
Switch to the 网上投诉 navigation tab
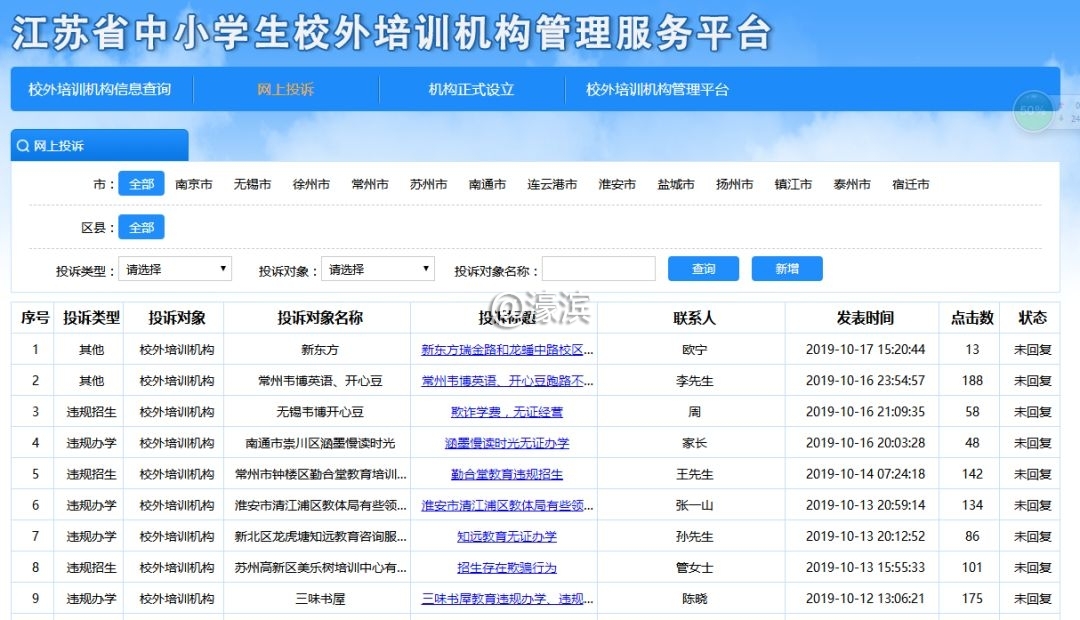[x=286, y=89]
